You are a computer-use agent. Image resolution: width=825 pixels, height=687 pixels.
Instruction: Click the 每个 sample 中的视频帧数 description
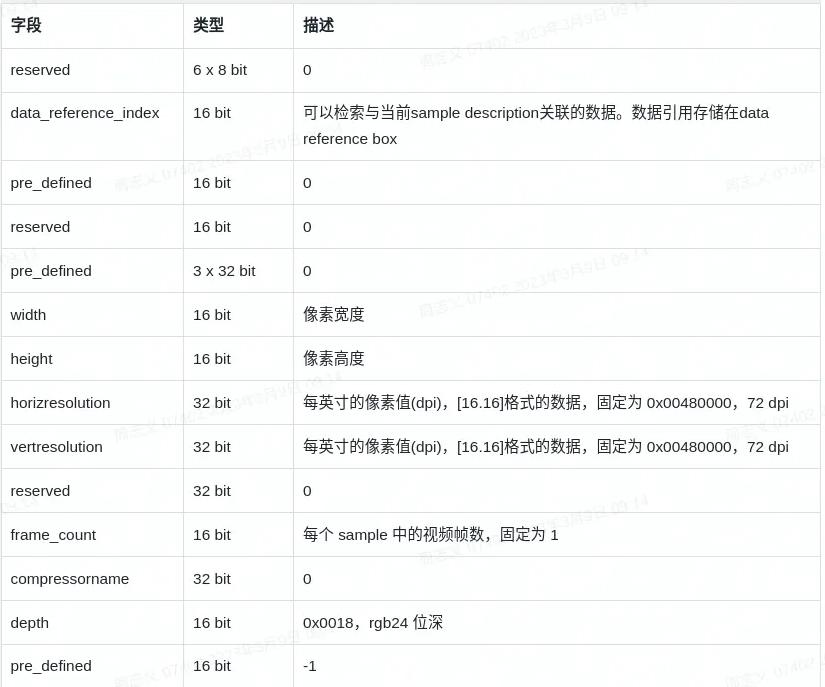pos(430,534)
